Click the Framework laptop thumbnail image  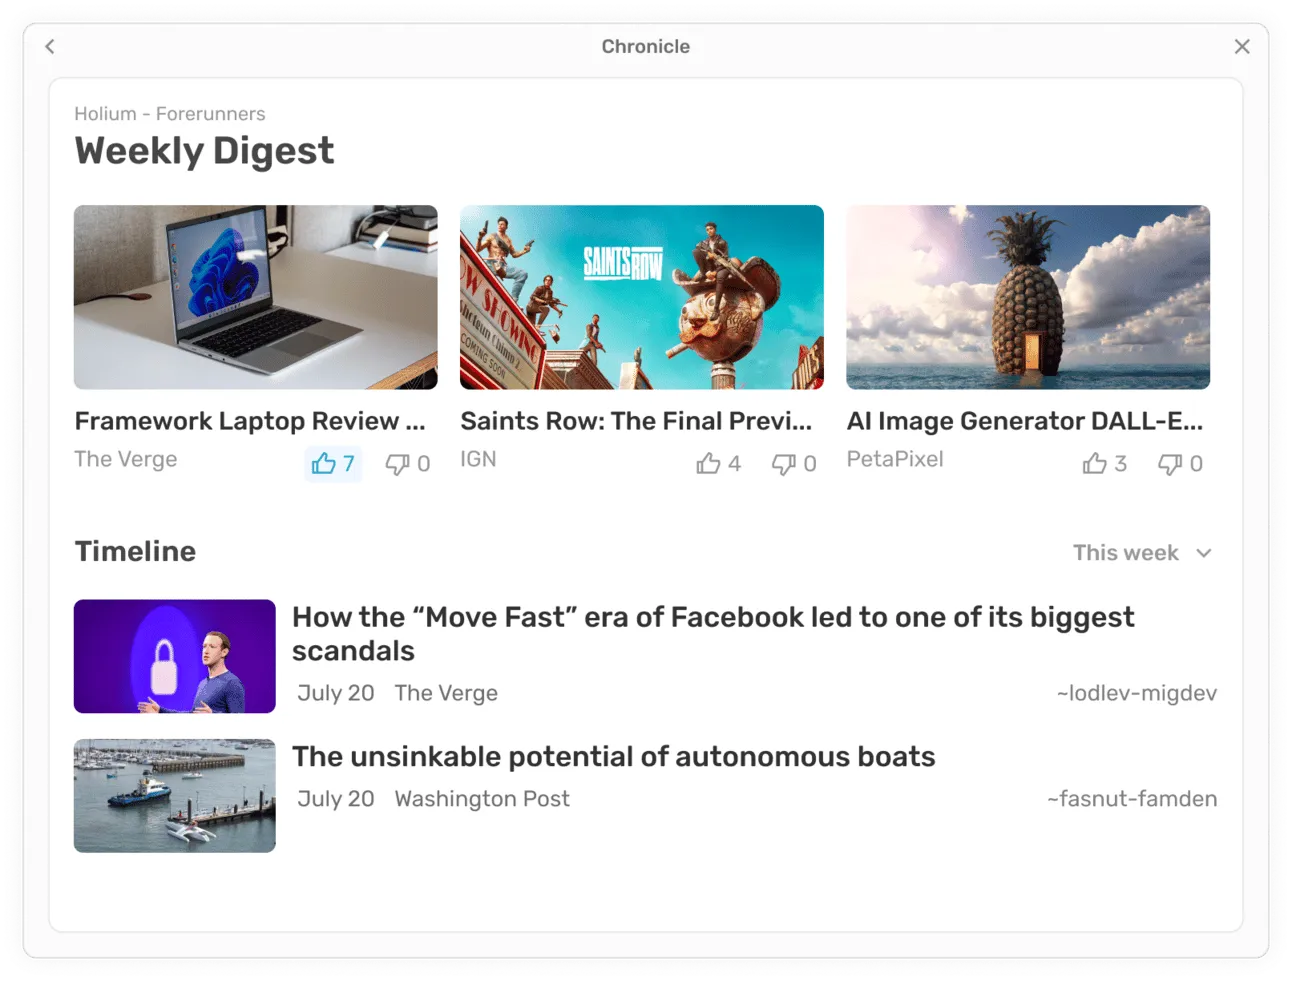255,297
